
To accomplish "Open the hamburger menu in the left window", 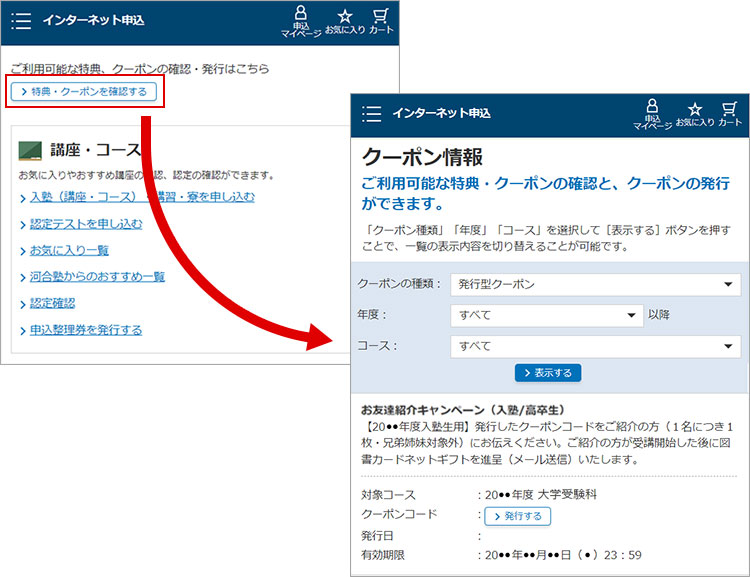I will pyautogui.click(x=21, y=21).
